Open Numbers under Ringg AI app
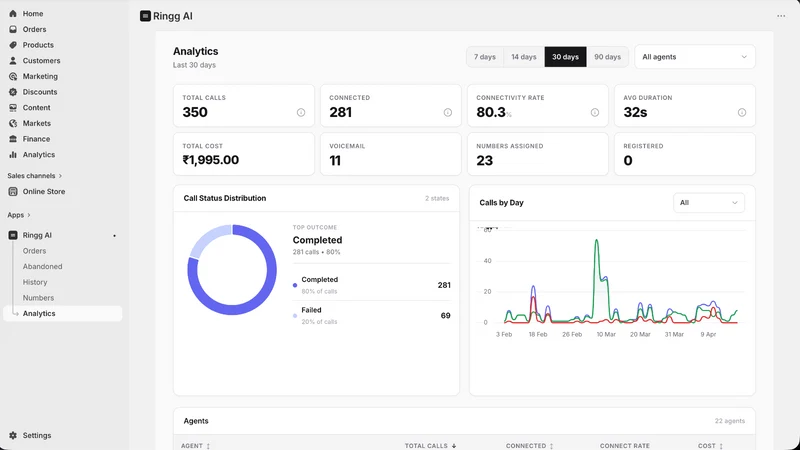800x450 pixels. (x=38, y=298)
